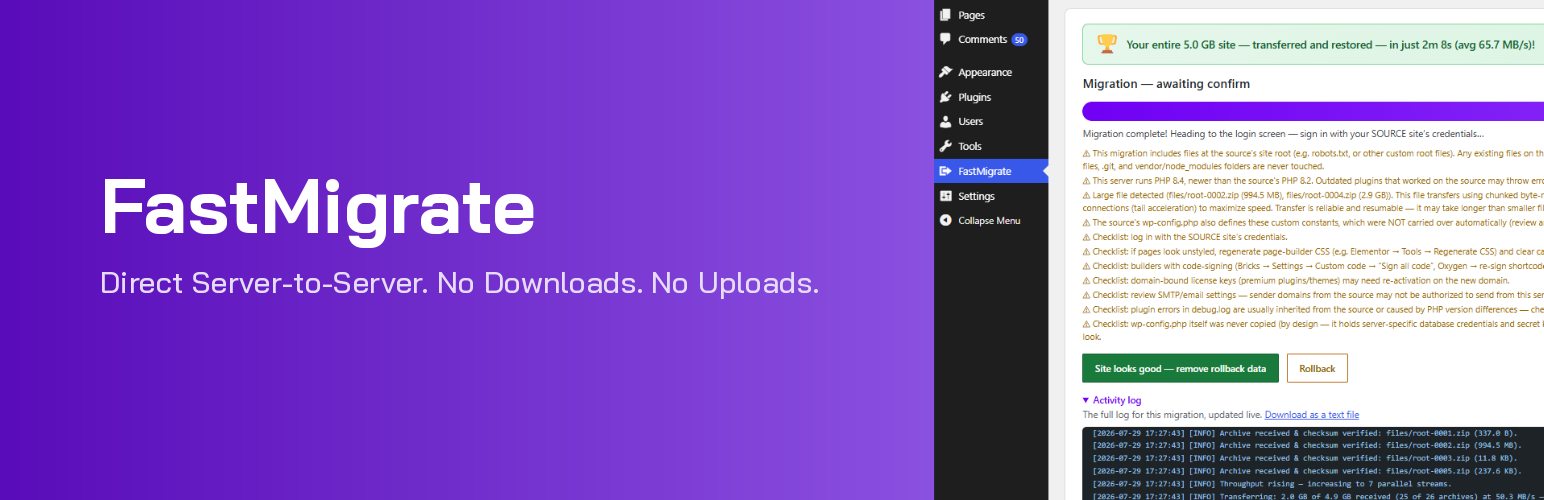1544x500 pixels.
Task: Click the log line for files/root-0002.zip
Action: pyautogui.click(x=1308, y=445)
